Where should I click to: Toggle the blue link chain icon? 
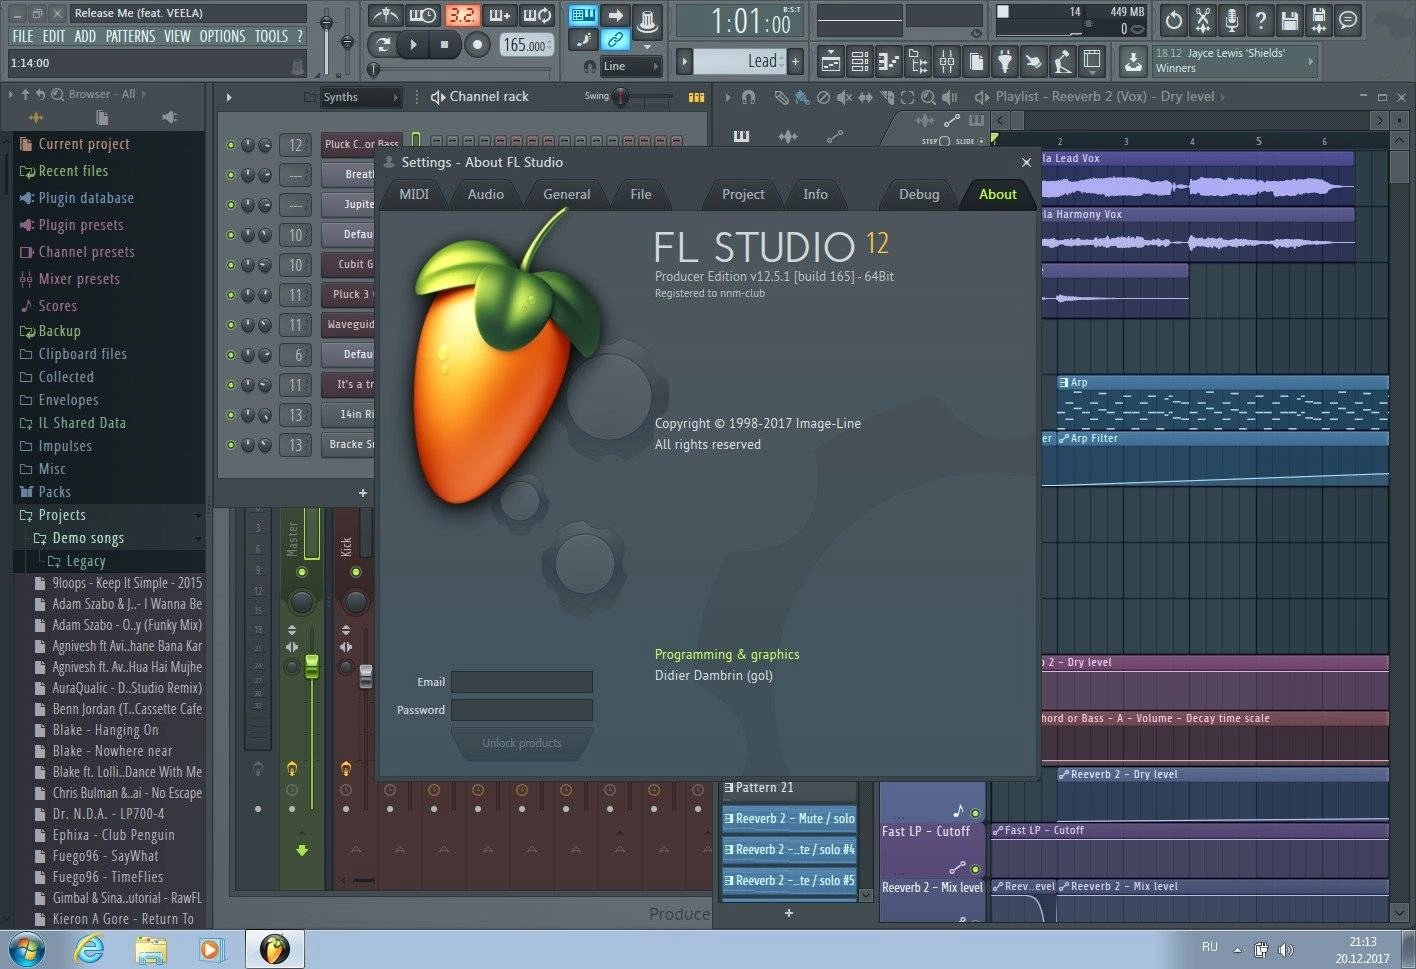[x=616, y=40]
